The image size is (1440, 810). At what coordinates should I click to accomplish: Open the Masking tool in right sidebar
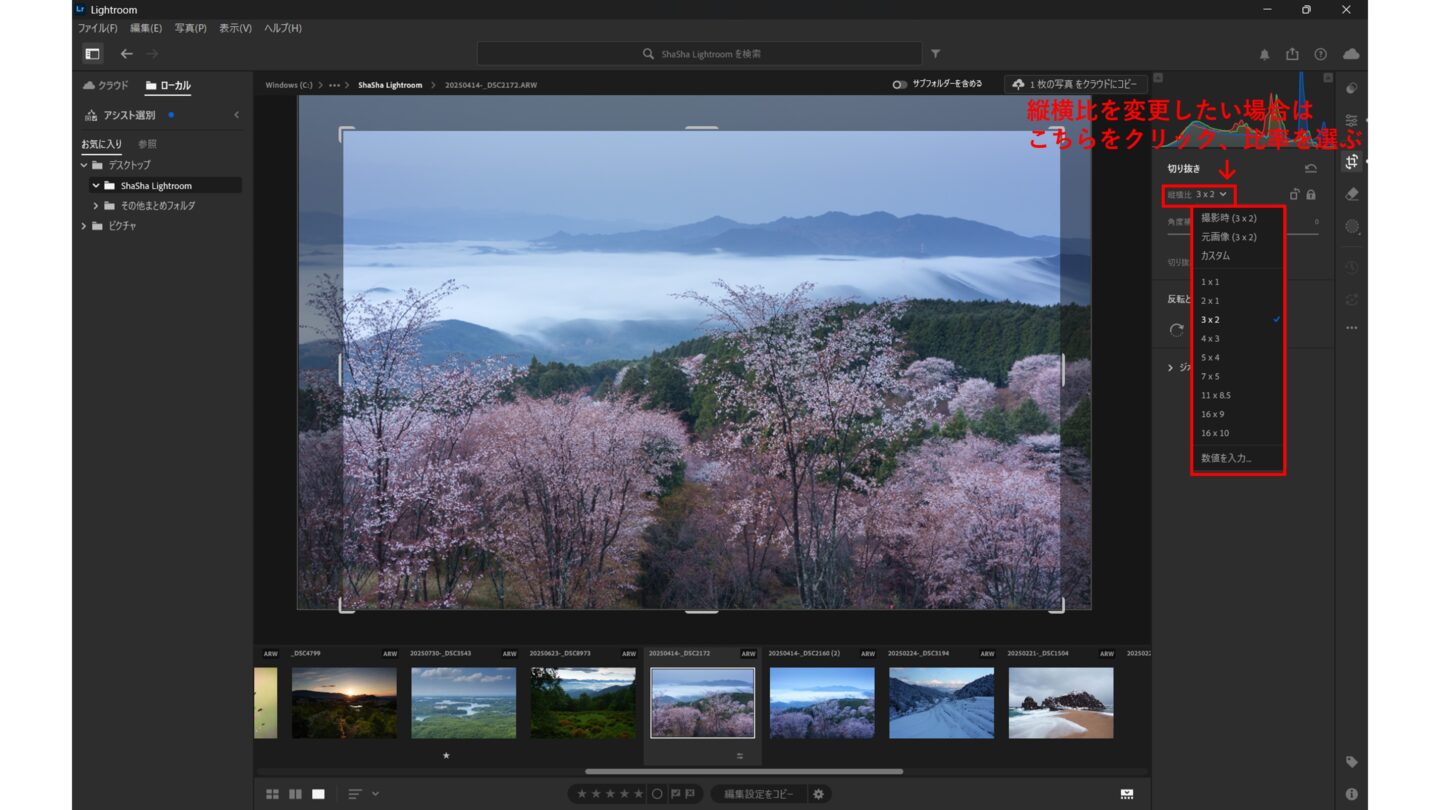pyautogui.click(x=1352, y=227)
